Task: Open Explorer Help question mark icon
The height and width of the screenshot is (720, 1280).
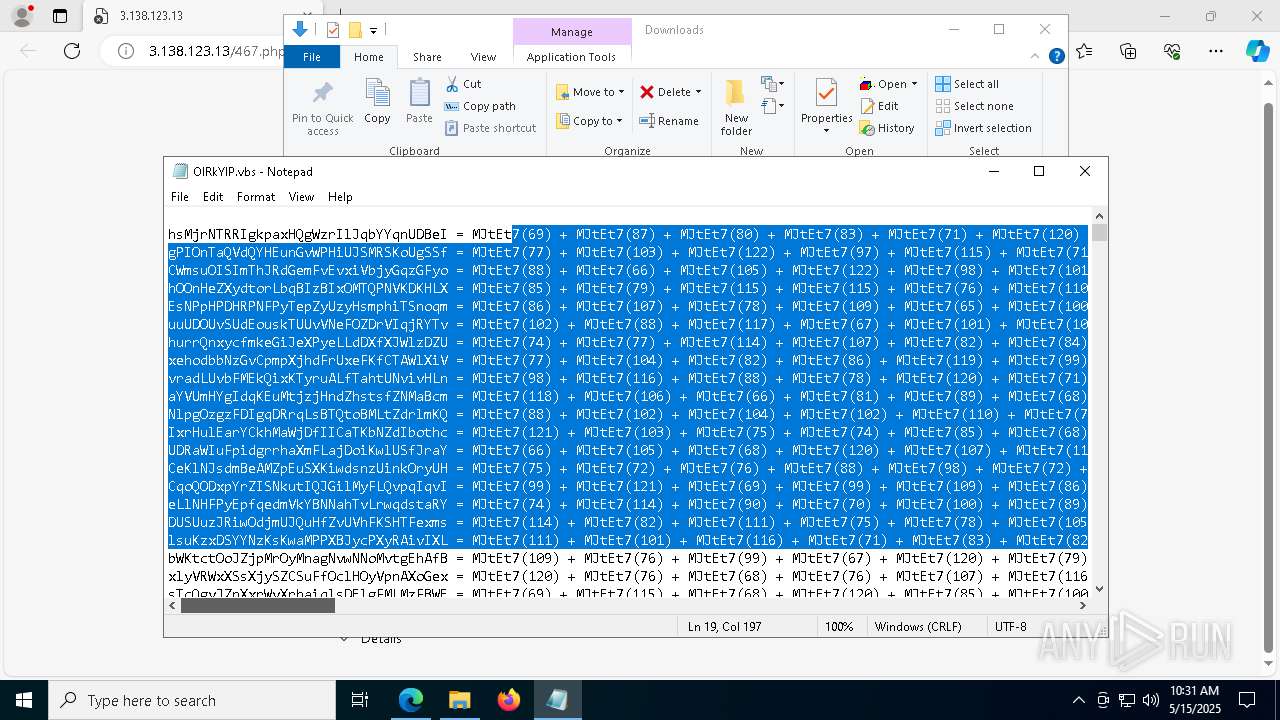Action: pyautogui.click(x=1056, y=56)
